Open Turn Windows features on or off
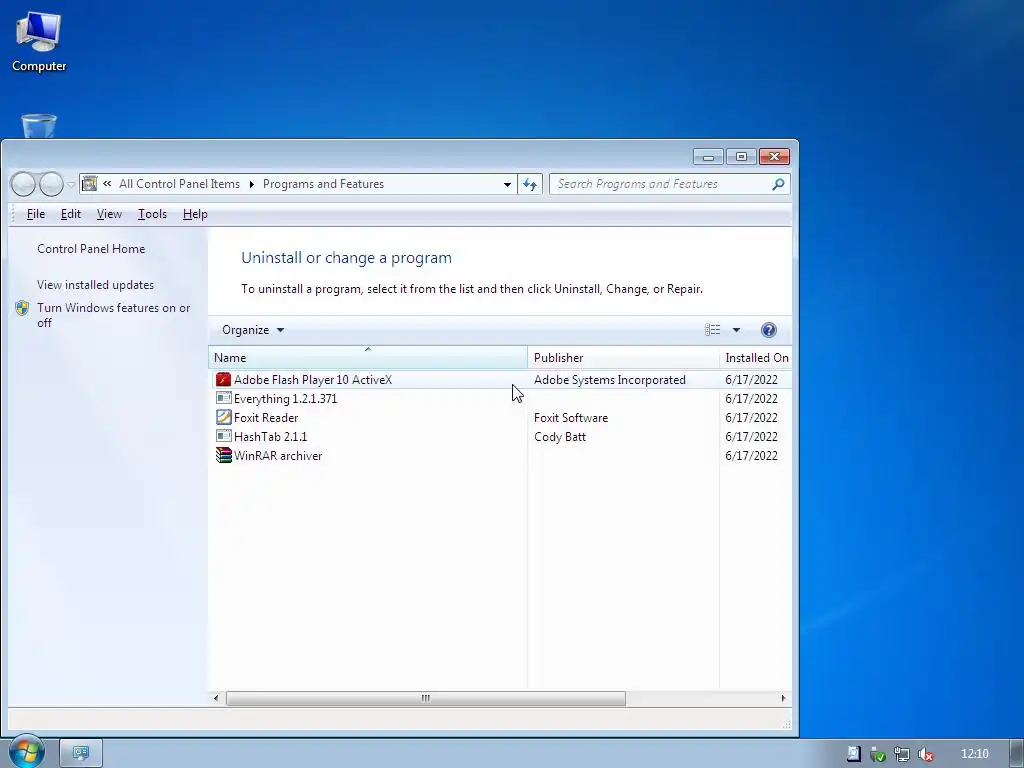This screenshot has height=768, width=1024. pyautogui.click(x=114, y=315)
